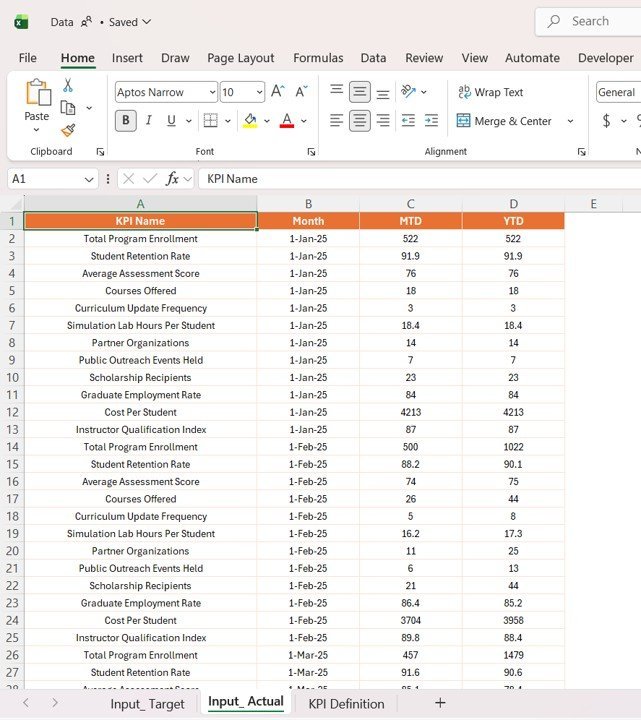Apply the Borders tool
Image resolution: width=641 pixels, height=720 pixels.
(x=210, y=121)
